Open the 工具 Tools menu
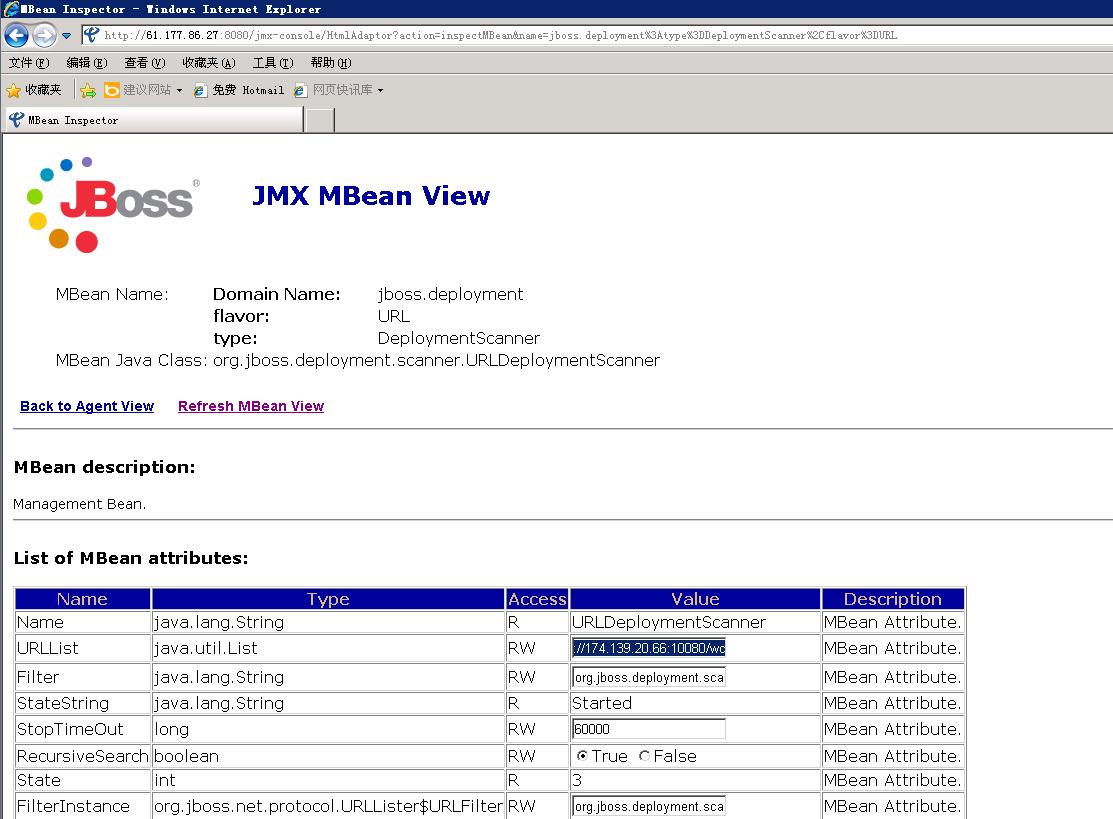 coord(273,63)
